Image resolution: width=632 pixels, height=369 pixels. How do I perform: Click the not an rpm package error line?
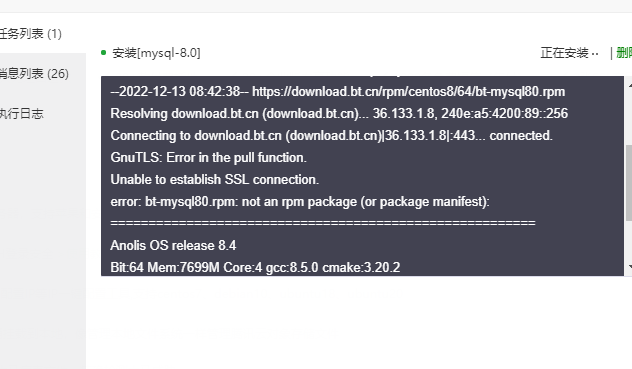300,201
